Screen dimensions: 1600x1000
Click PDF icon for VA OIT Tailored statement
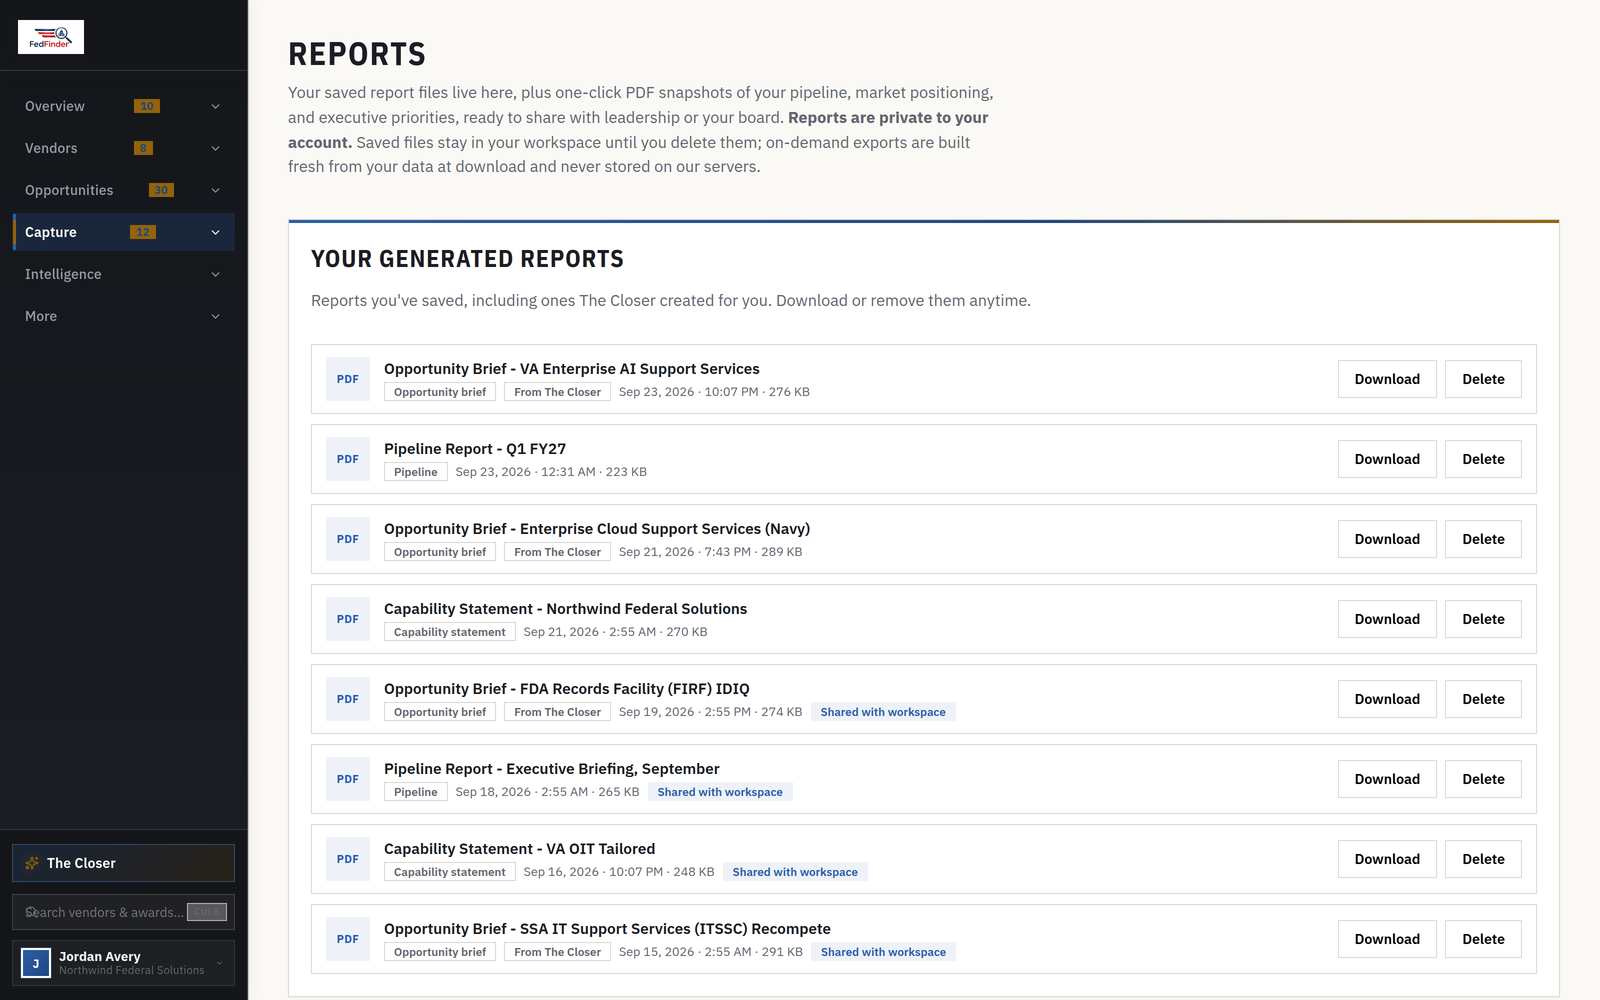(x=348, y=859)
